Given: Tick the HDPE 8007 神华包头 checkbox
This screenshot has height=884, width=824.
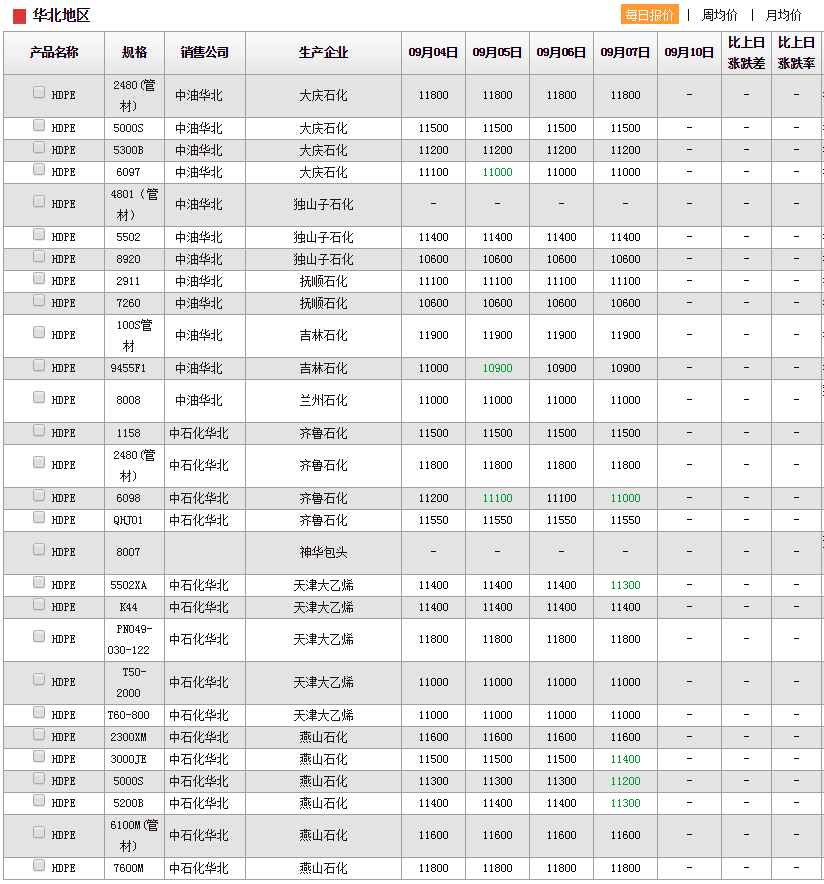Looking at the screenshot, I should 39,549.
